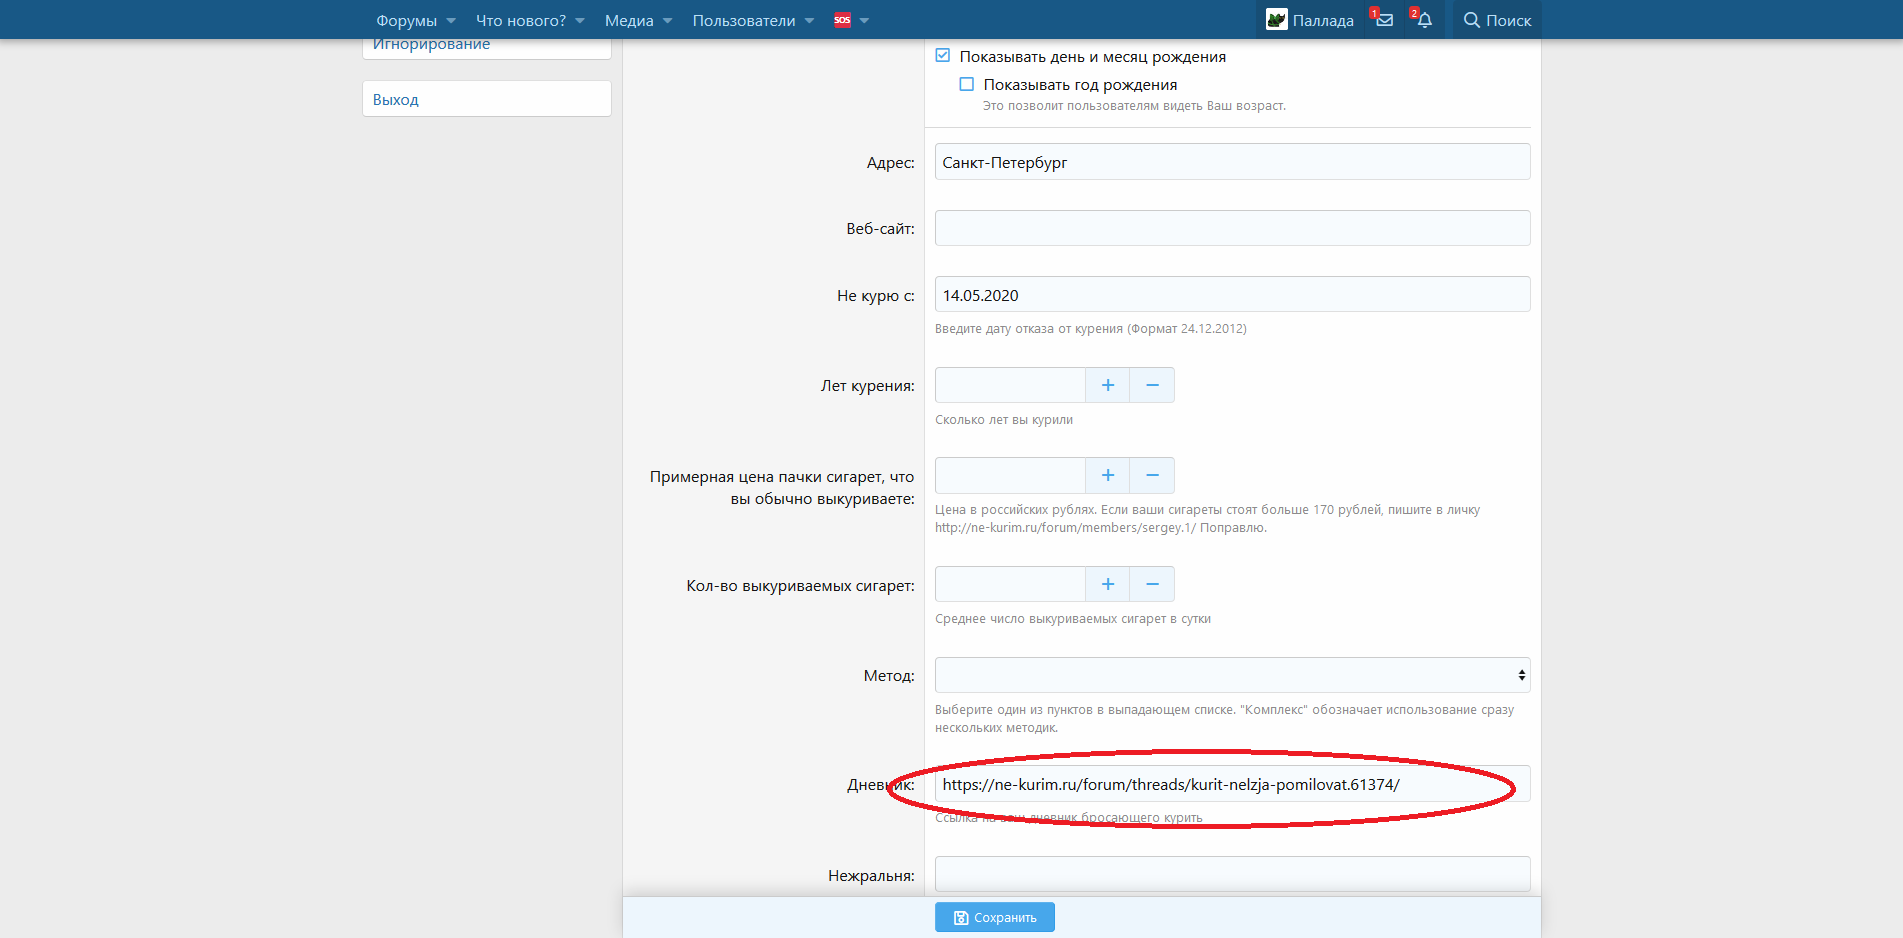Increase Лет курения with plus button
Image resolution: width=1903 pixels, height=938 pixels.
1108,385
